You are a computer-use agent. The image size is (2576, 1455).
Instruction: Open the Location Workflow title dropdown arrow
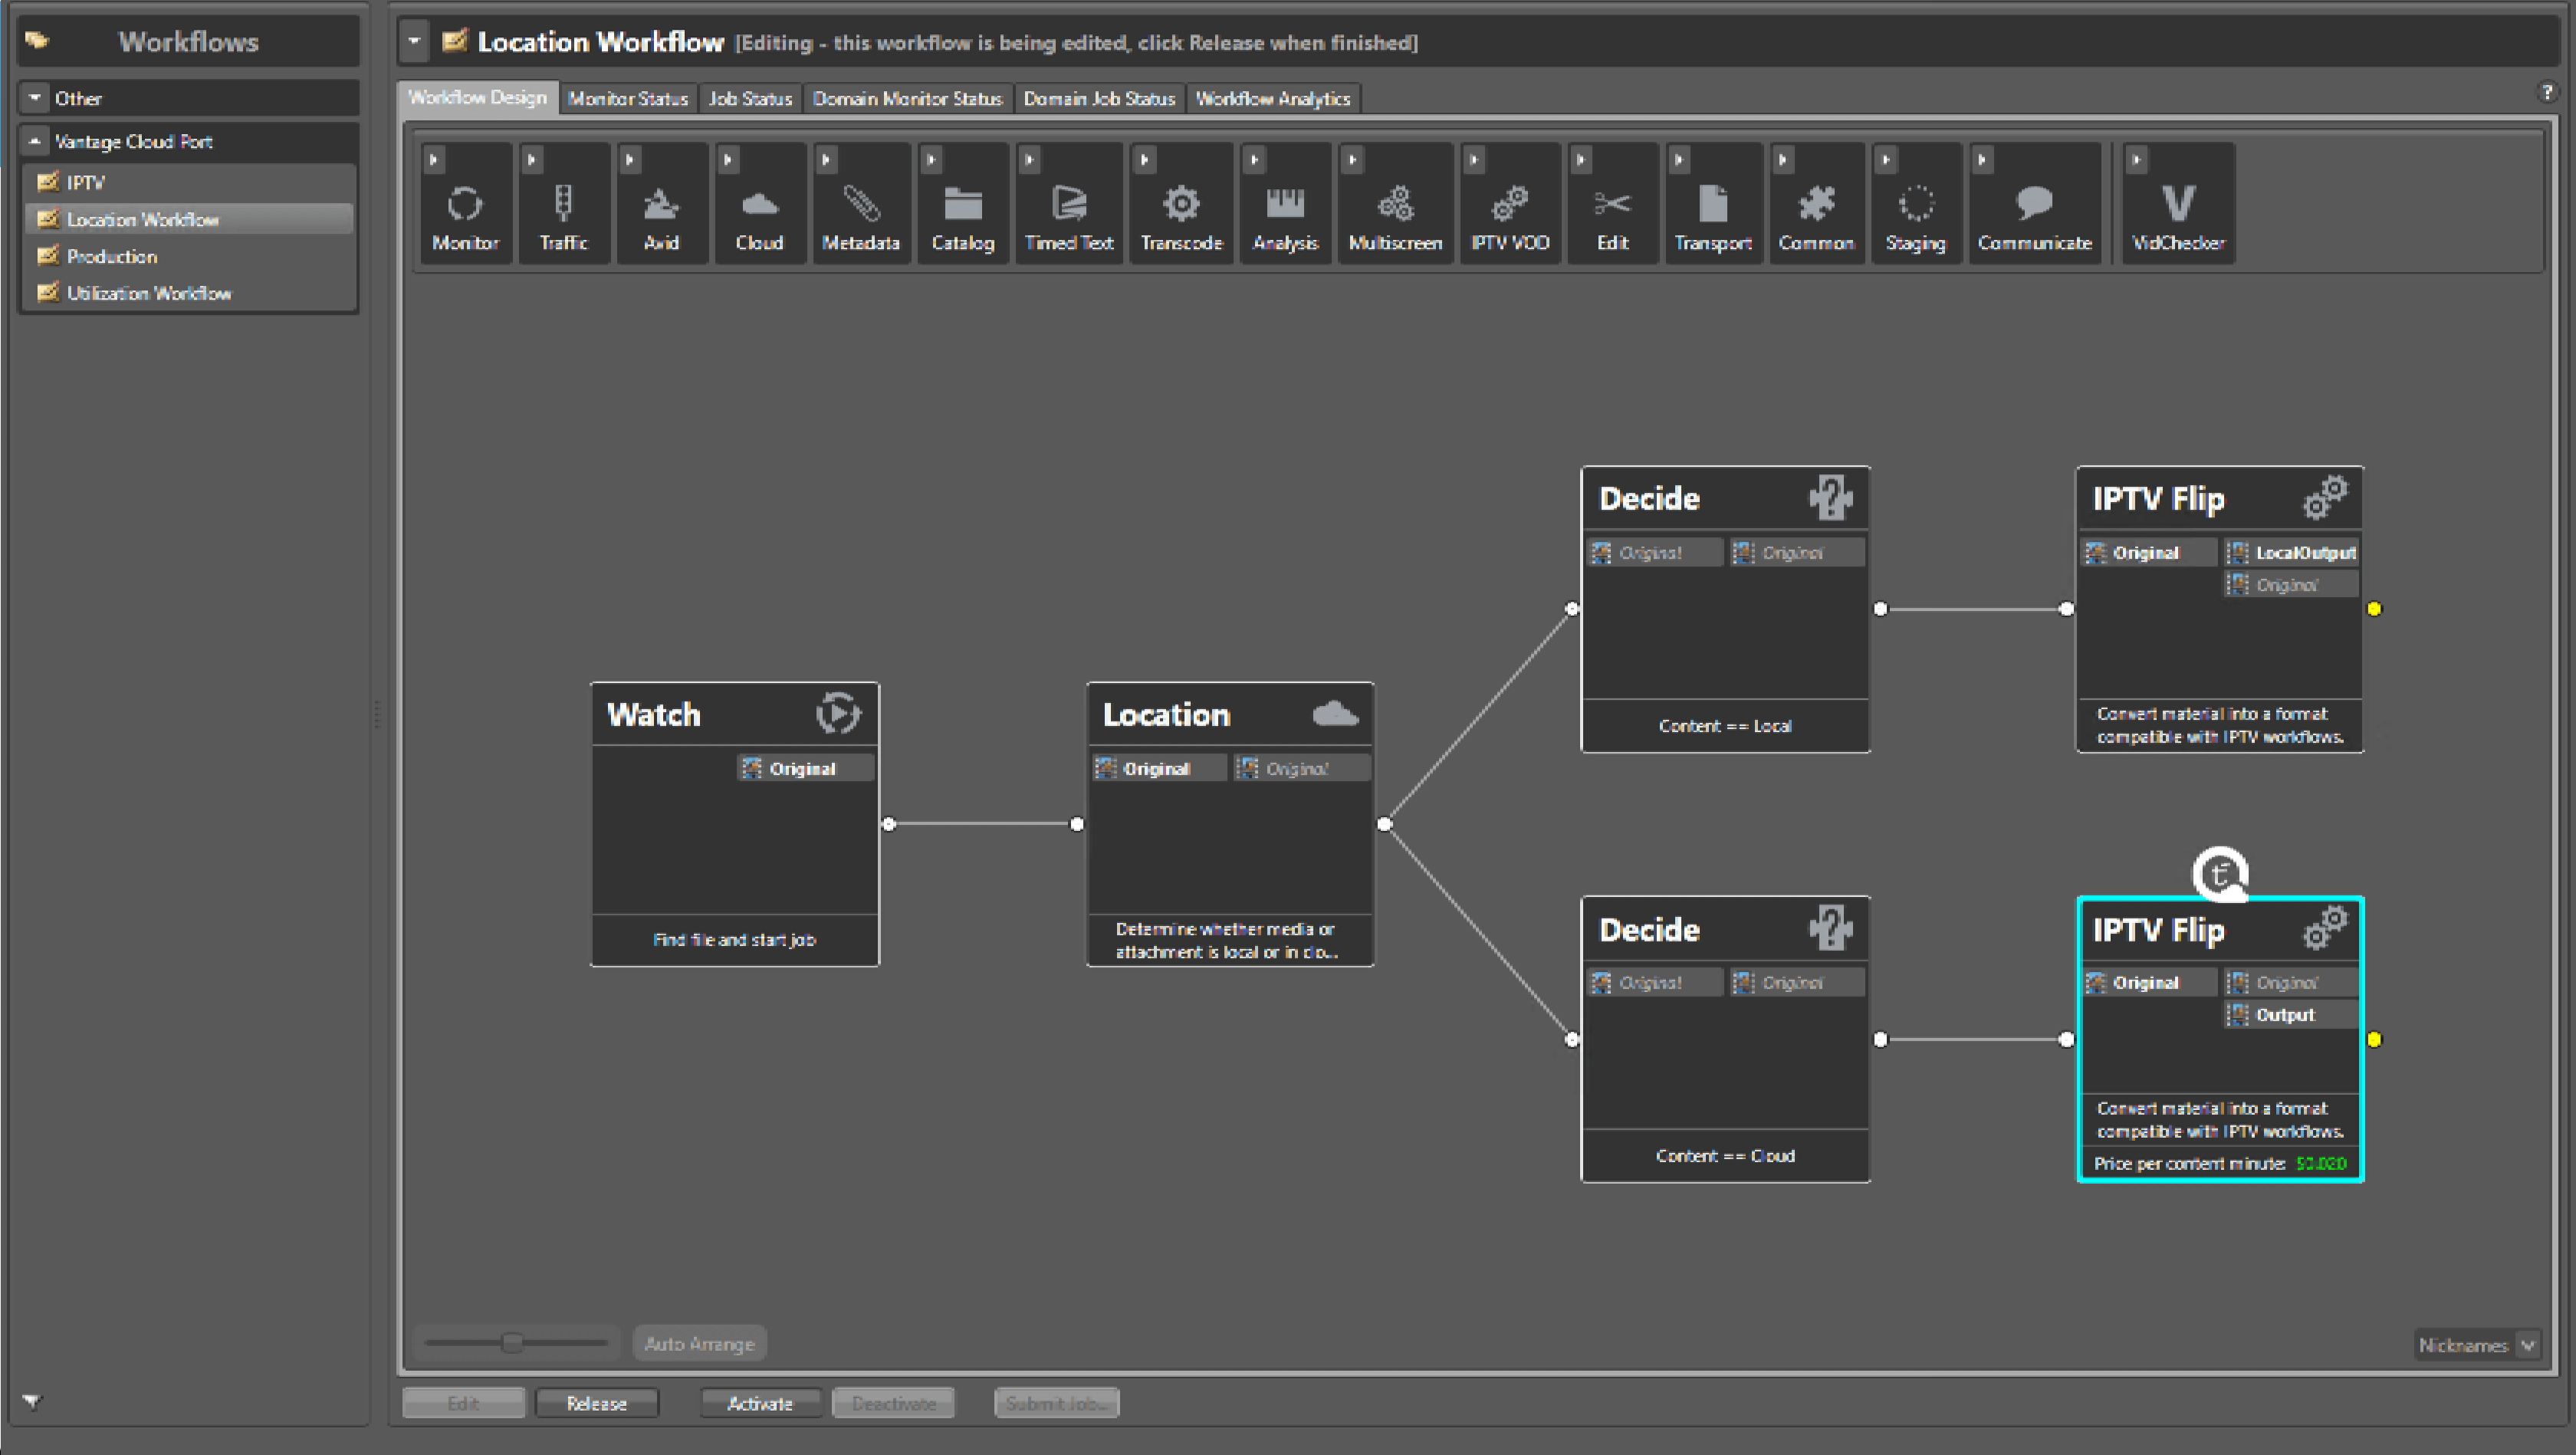tap(414, 42)
